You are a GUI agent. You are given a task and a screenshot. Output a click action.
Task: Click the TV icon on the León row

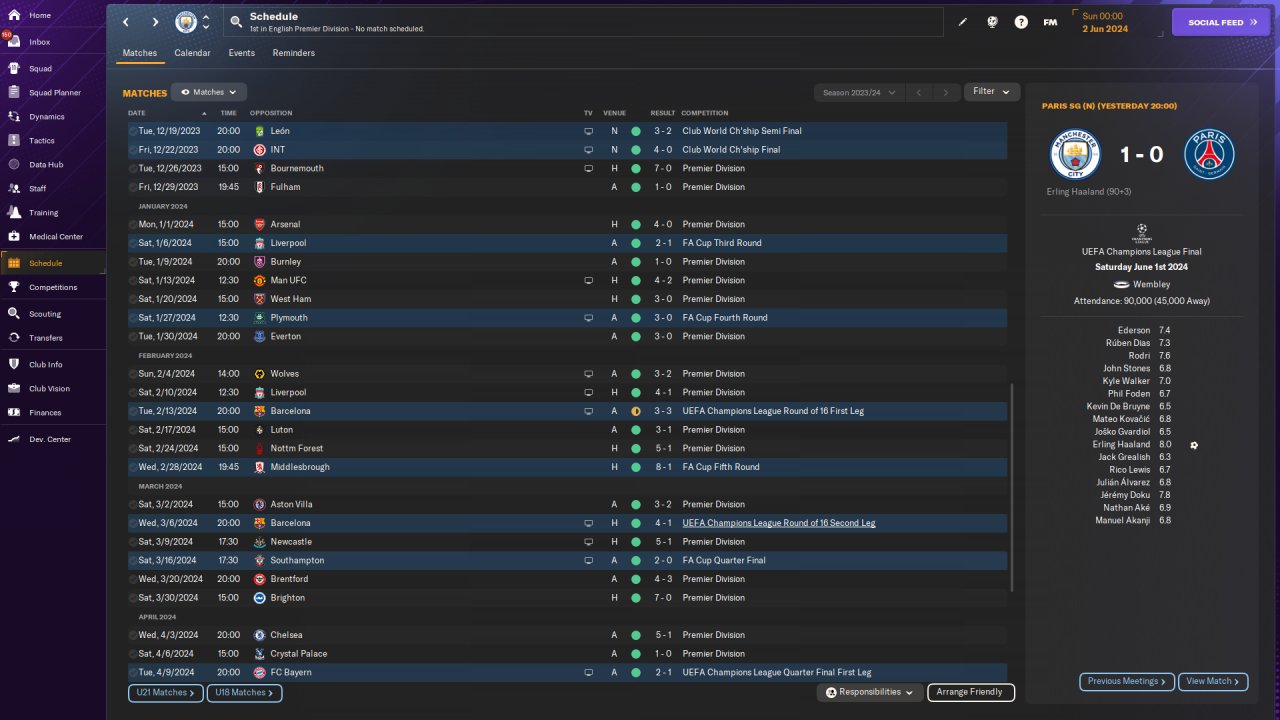coord(588,131)
